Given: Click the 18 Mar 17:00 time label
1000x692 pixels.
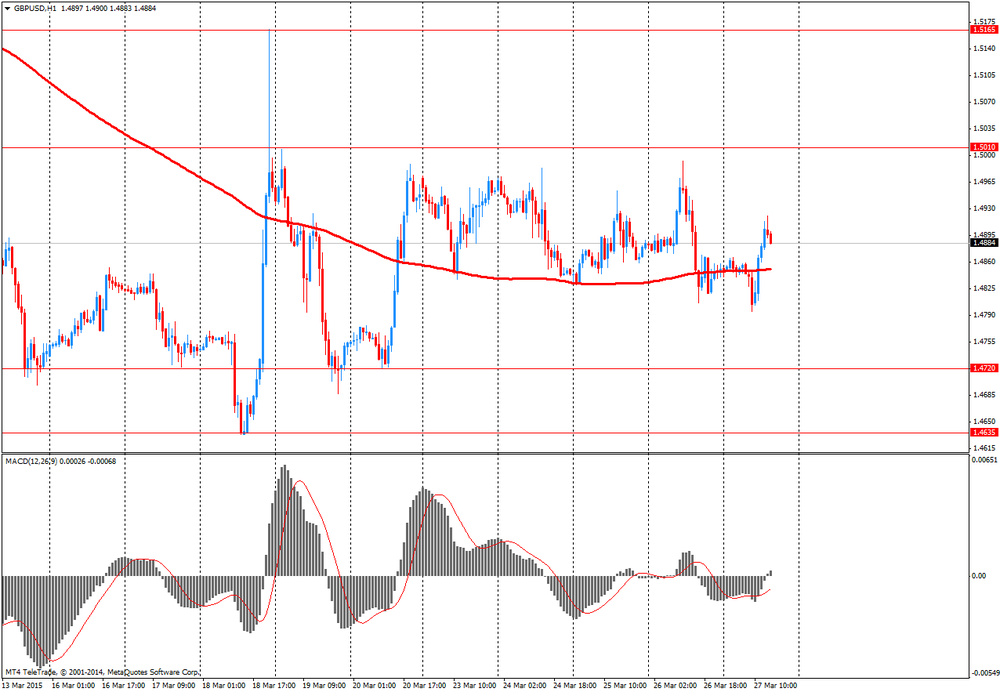Looking at the screenshot, I should click(274, 686).
